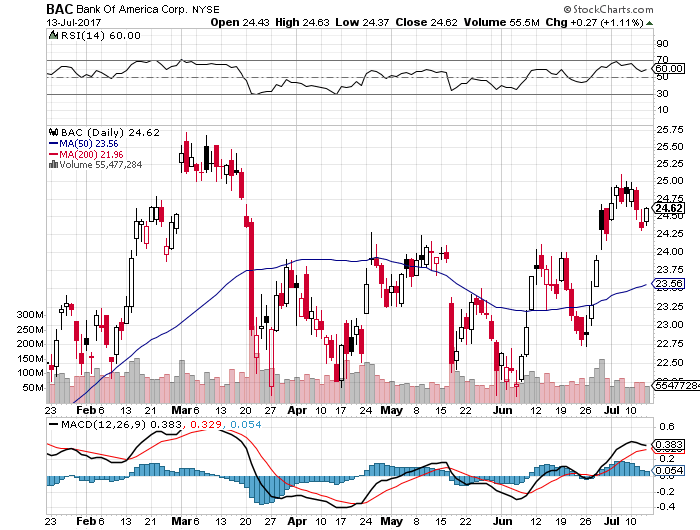
Task: Click the 150M volume scale label
Action: (30, 359)
